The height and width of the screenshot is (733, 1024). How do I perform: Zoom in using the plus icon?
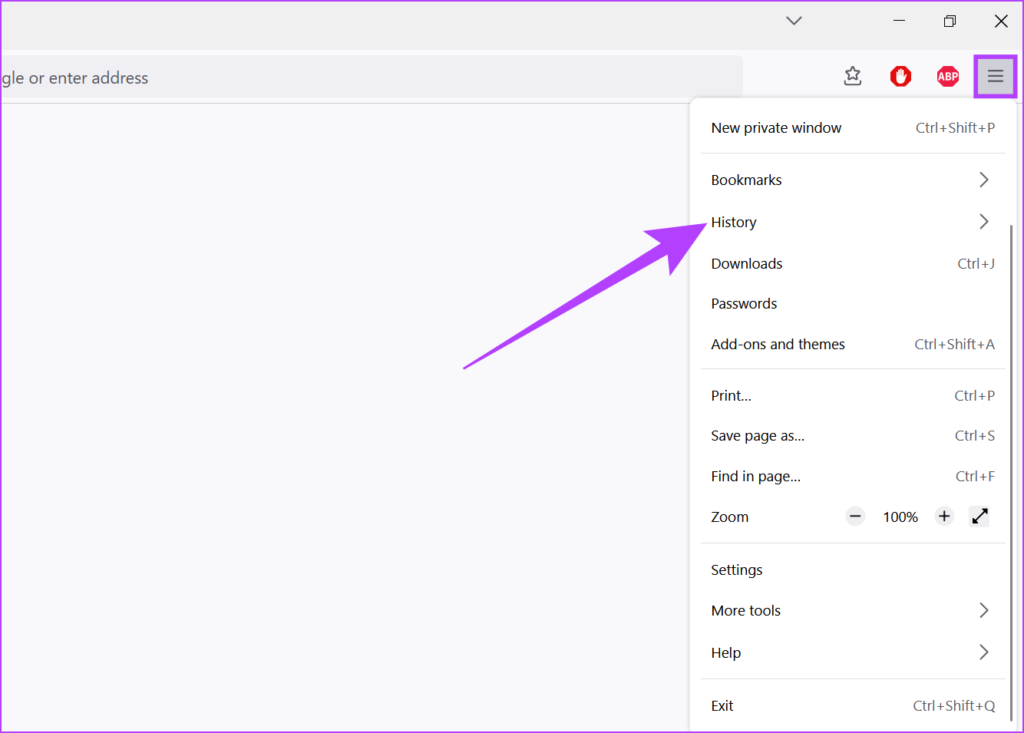point(944,516)
